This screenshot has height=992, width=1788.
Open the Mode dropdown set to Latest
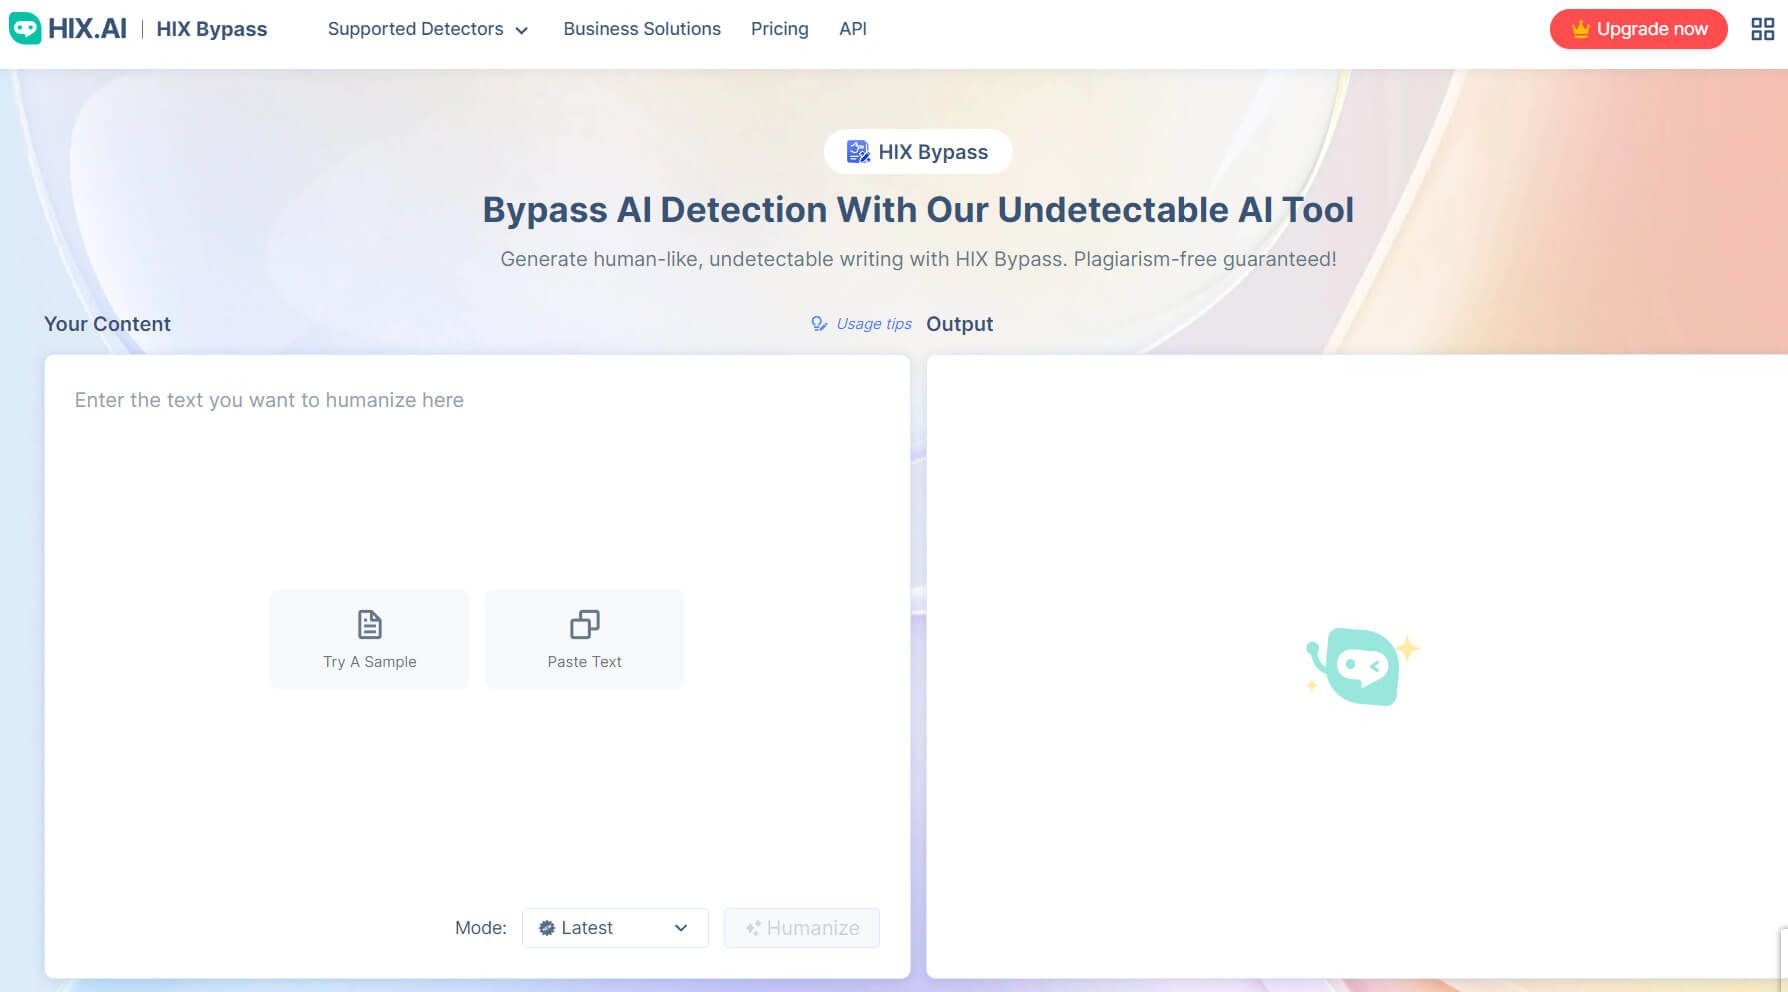(615, 928)
